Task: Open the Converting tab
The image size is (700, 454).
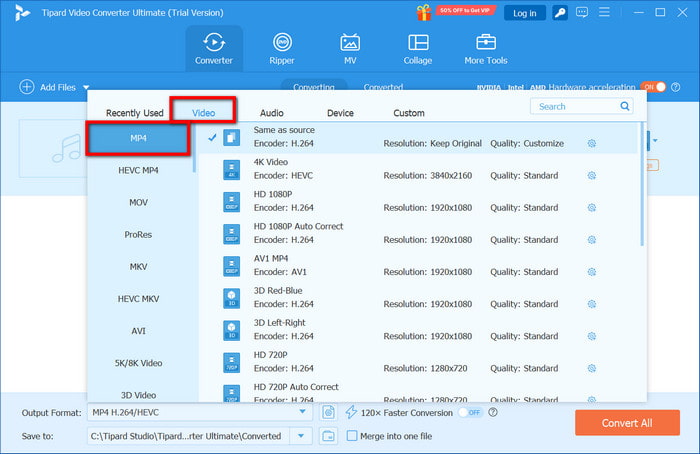Action: pyautogui.click(x=313, y=87)
